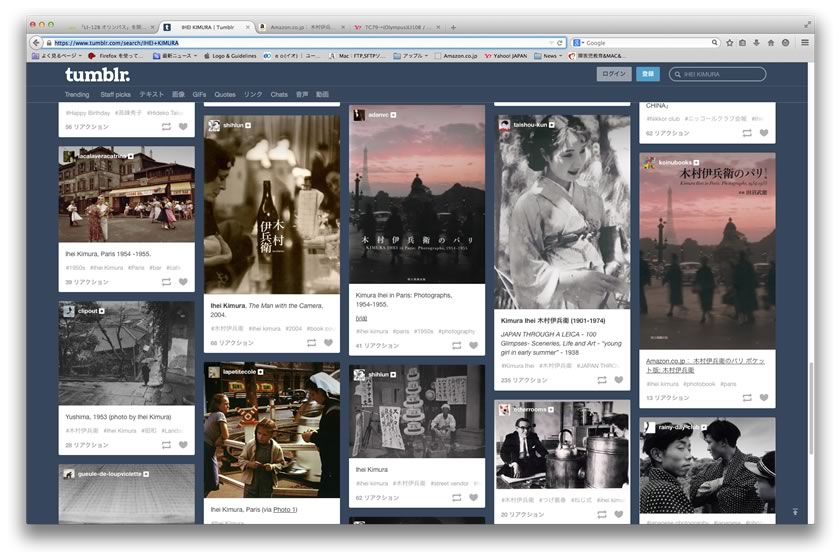Click the magnifier in the Google search box
840x560 pixels.
pyautogui.click(x=715, y=42)
